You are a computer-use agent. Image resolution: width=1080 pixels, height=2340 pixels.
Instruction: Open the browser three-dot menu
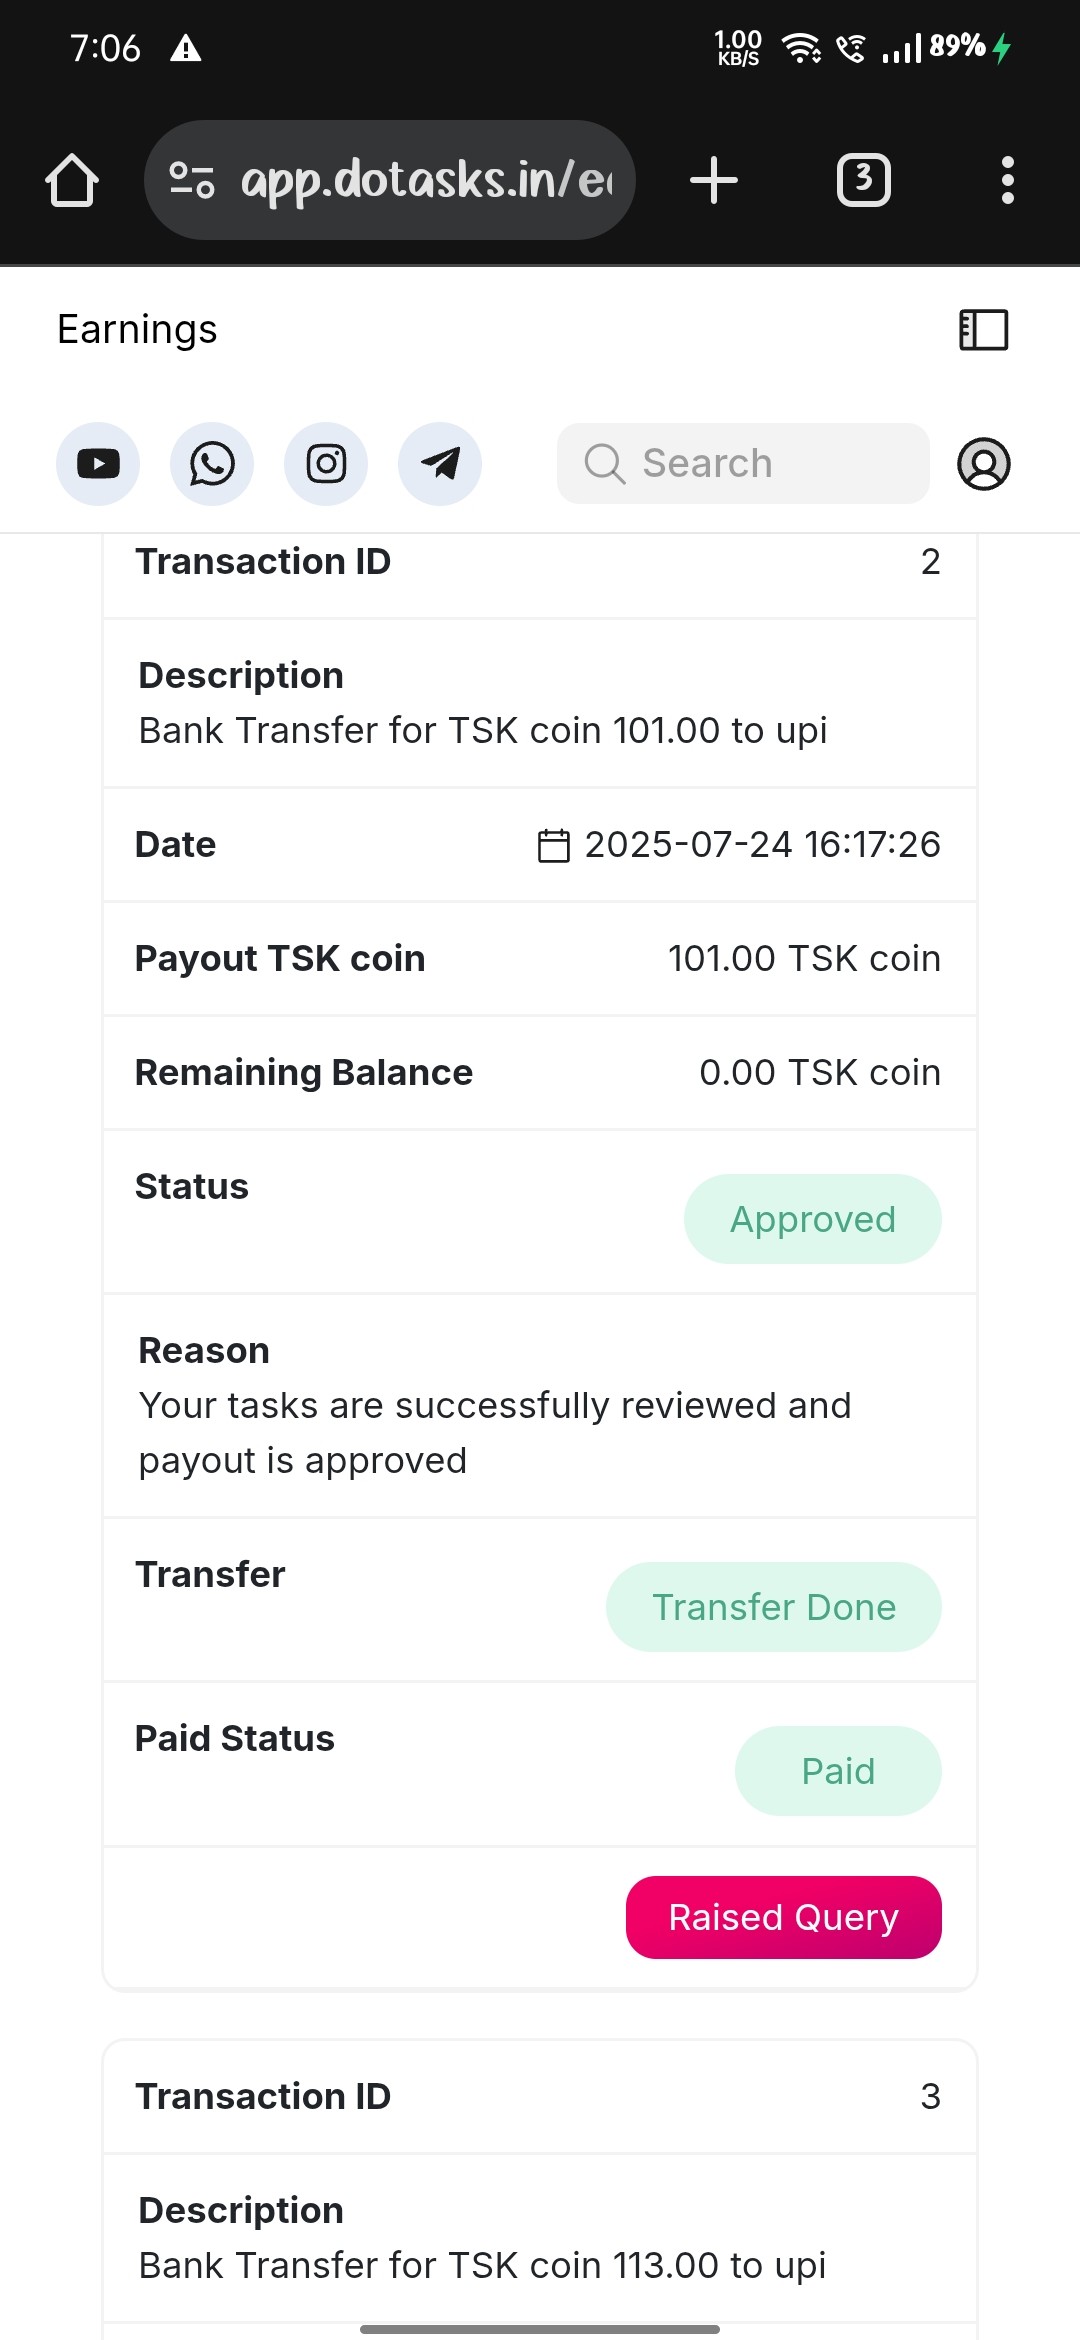[1008, 181]
